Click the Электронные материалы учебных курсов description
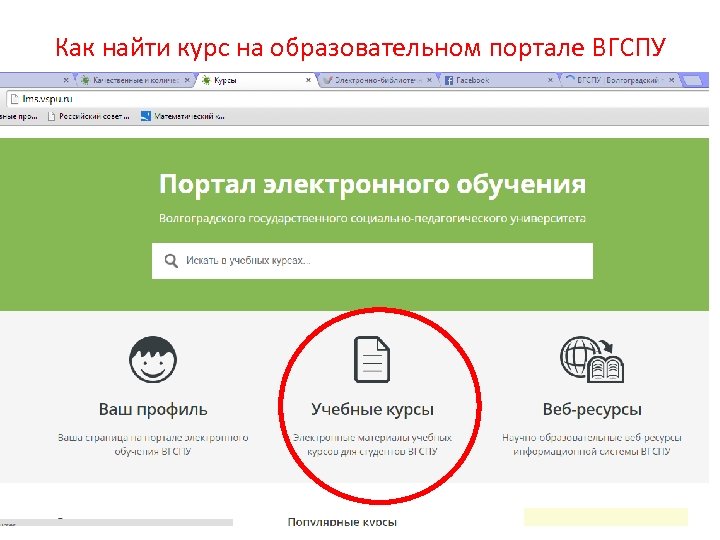The image size is (720, 540). 372,444
